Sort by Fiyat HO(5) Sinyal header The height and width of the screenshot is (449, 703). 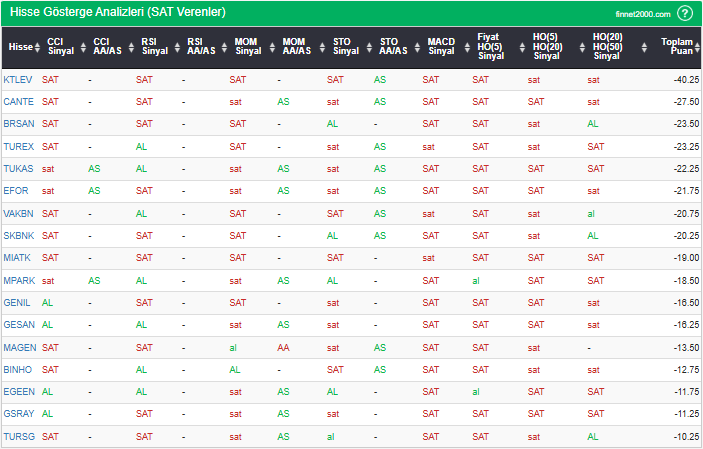point(490,46)
